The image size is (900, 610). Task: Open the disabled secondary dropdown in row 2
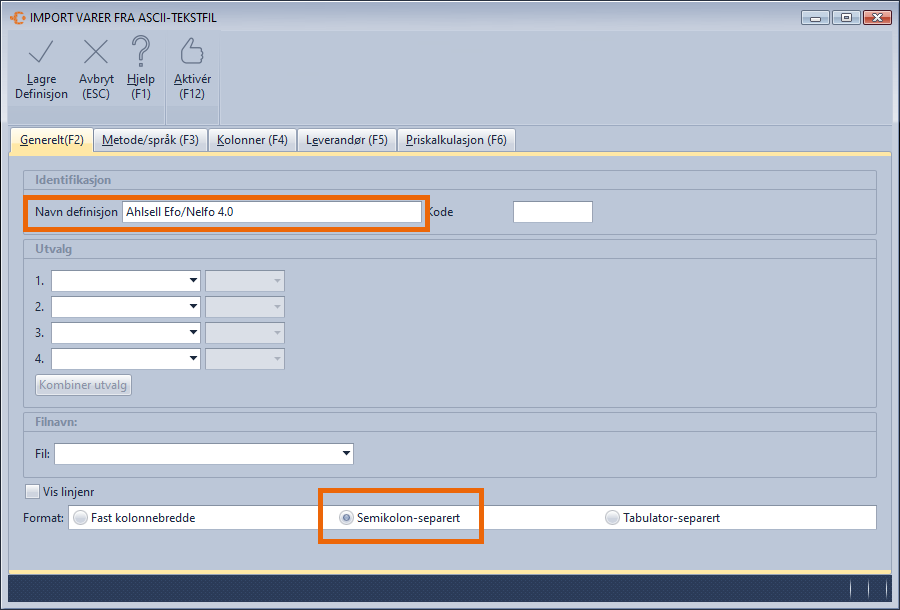point(245,306)
